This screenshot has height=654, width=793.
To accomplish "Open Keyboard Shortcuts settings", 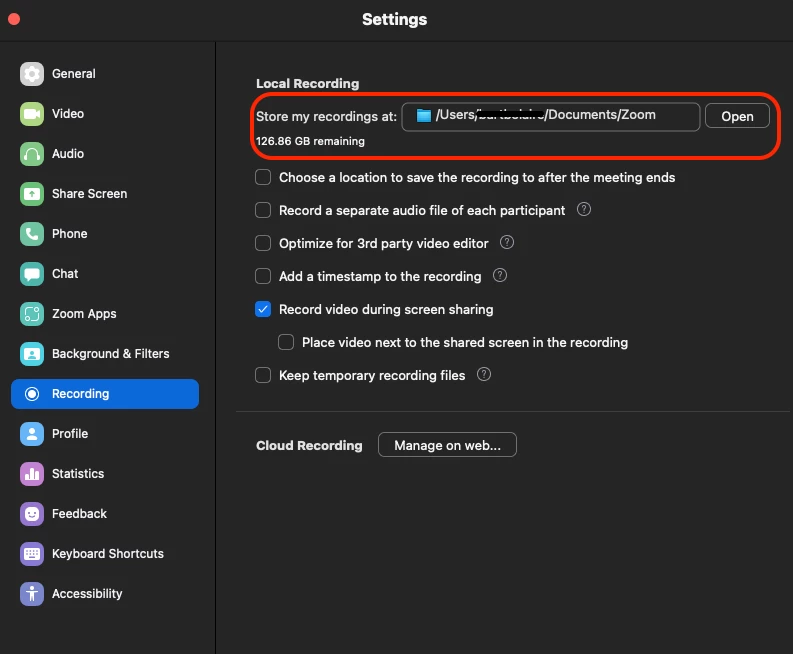I will (105, 553).
